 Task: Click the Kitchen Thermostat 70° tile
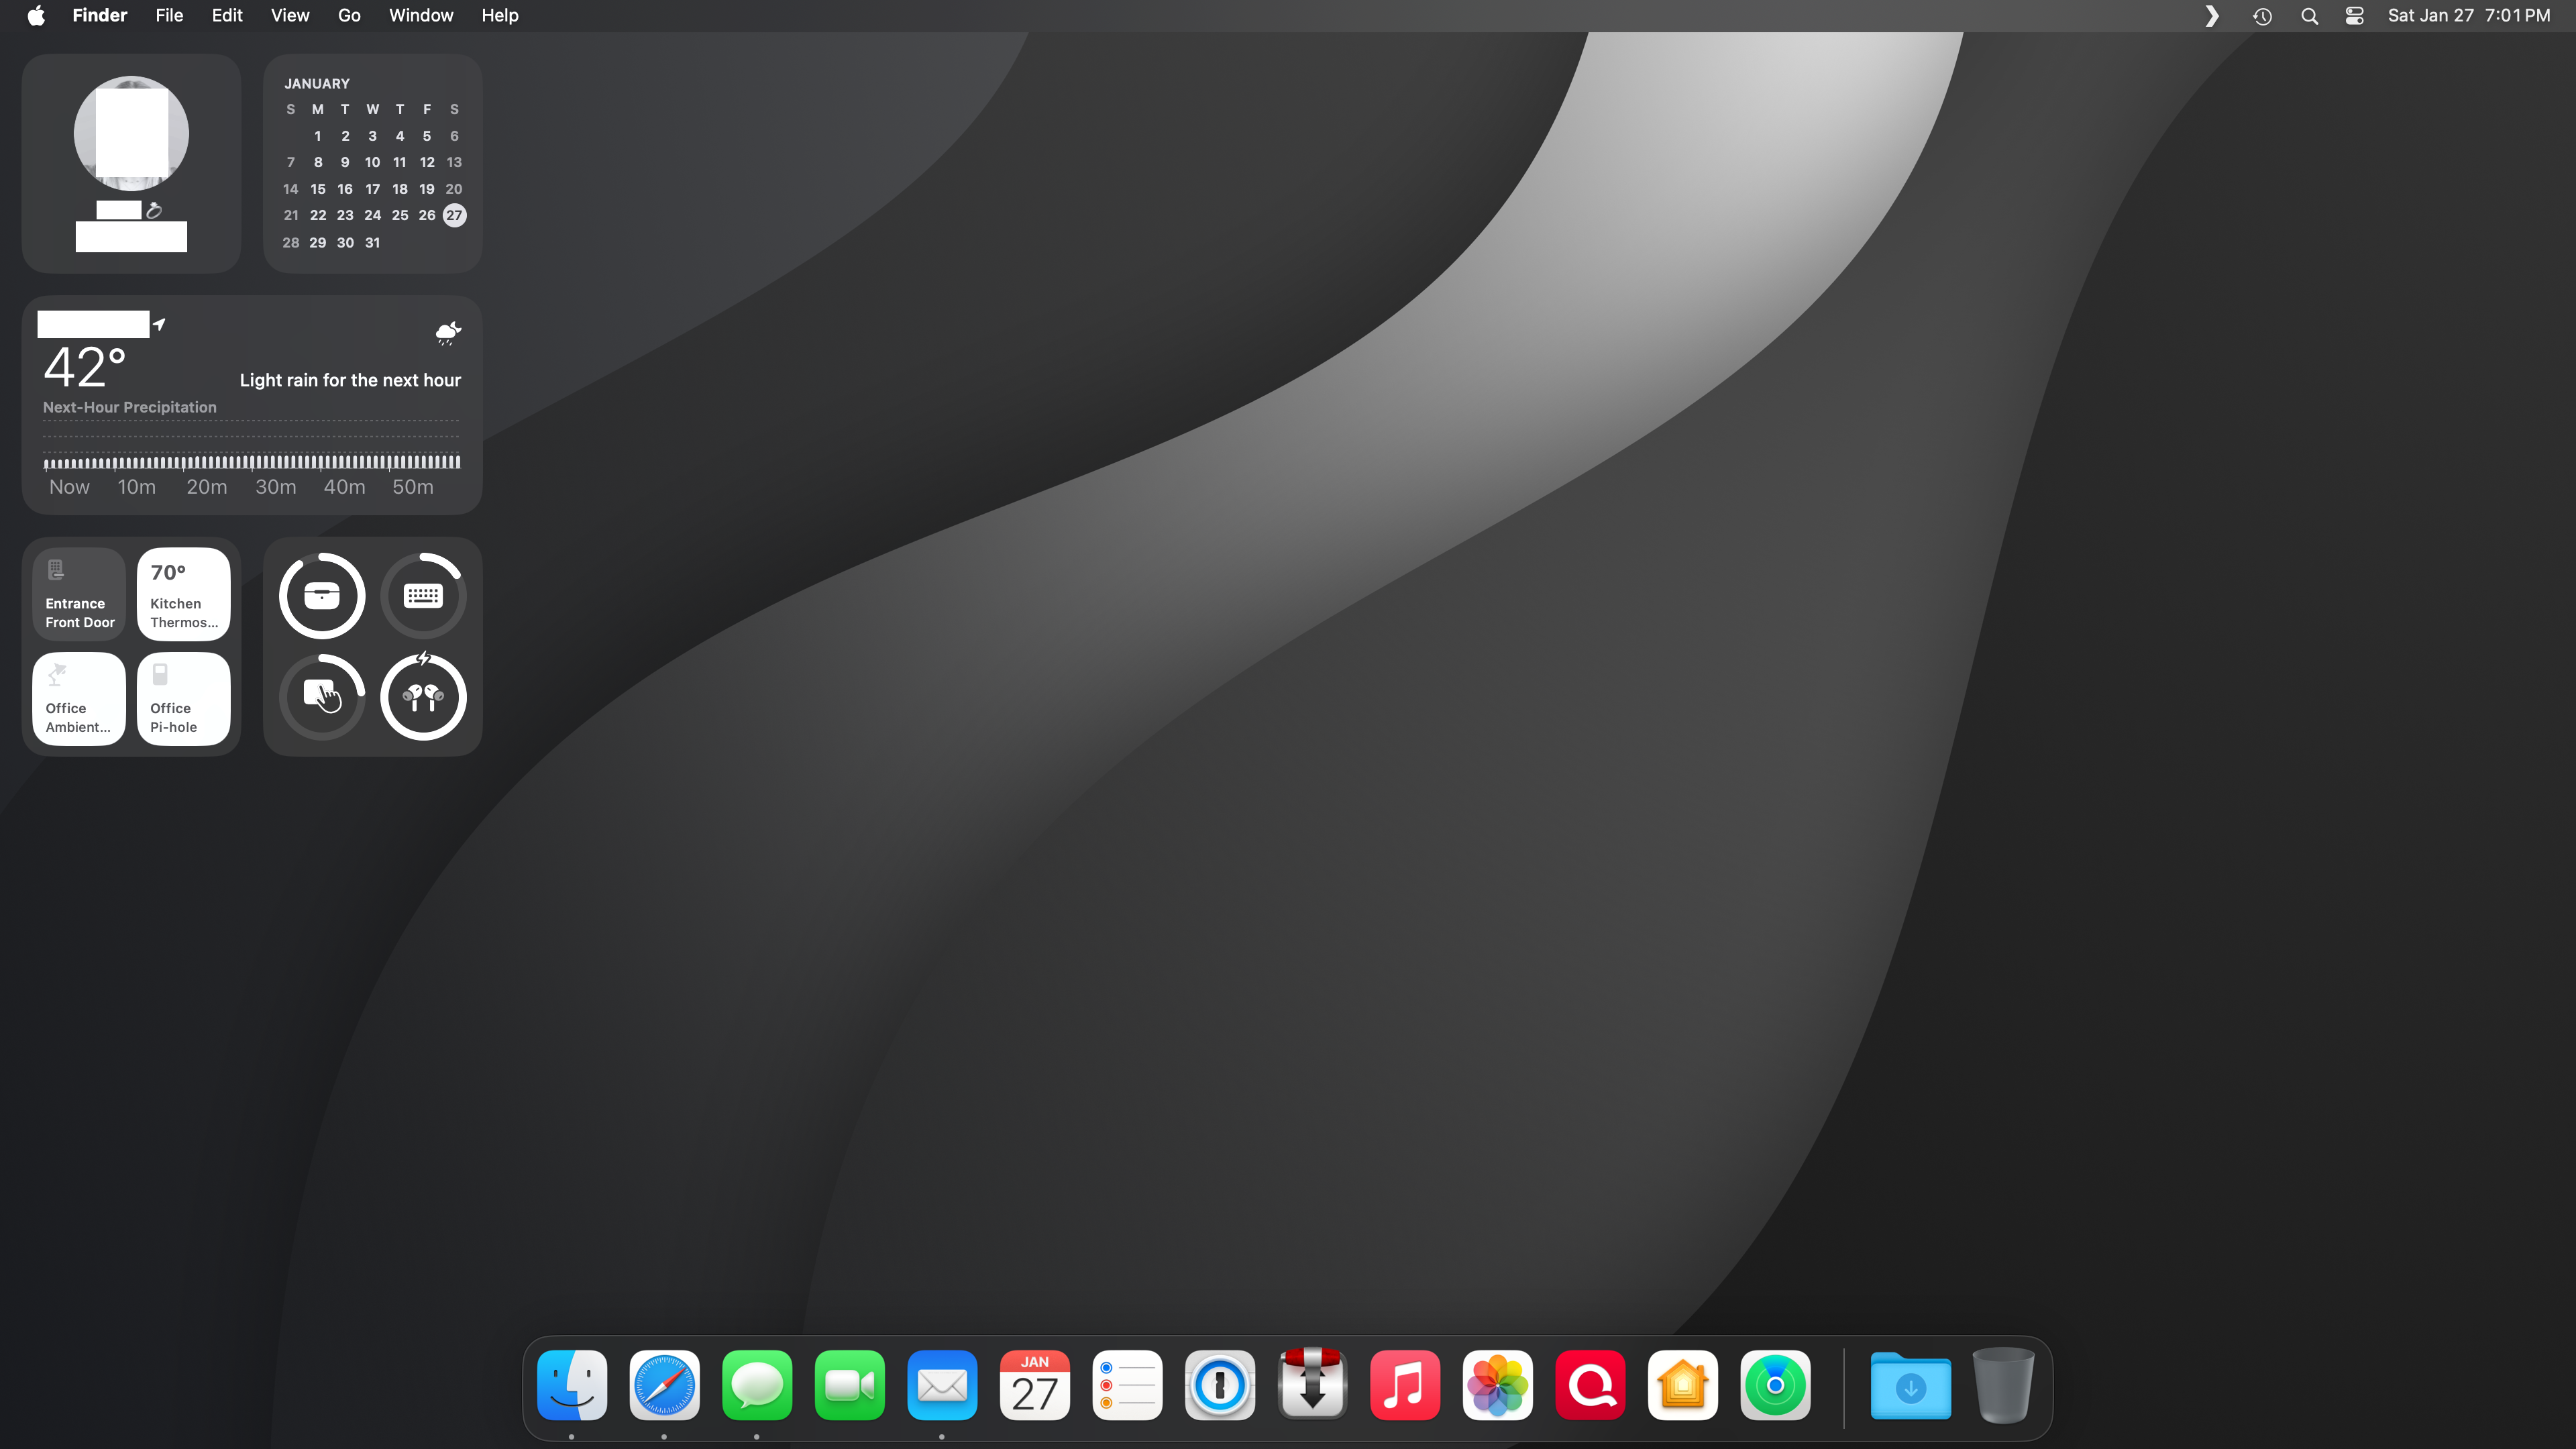[183, 594]
